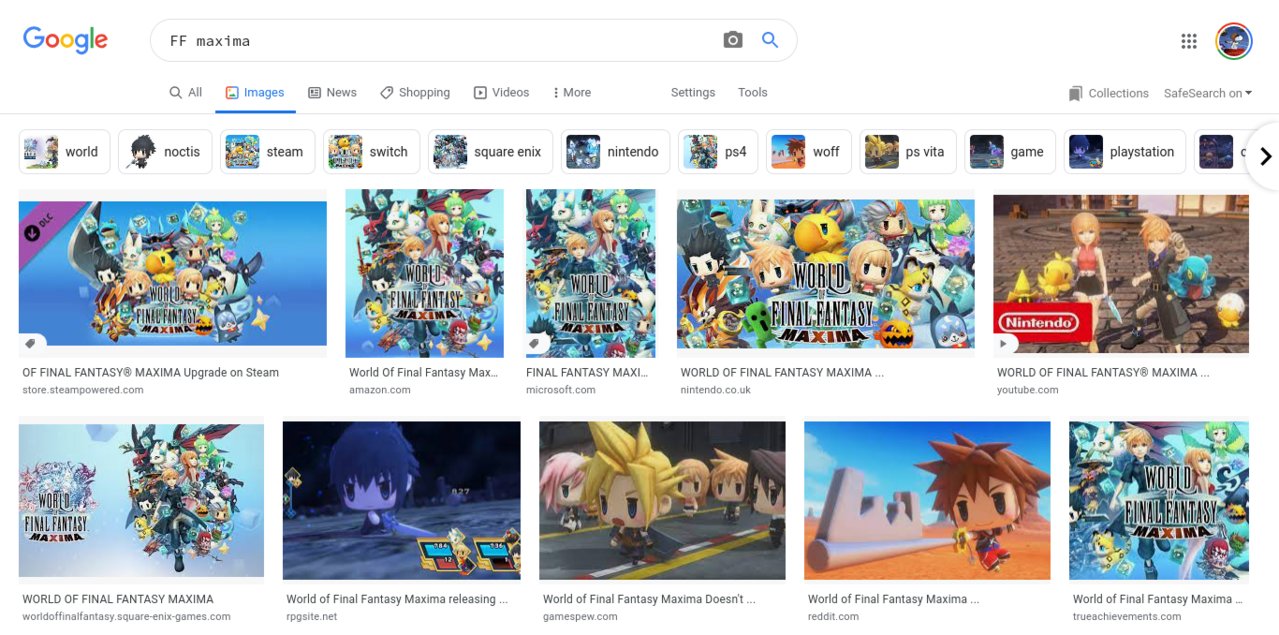The height and width of the screenshot is (635, 1279).
Task: Click the rpgsite.net source text
Action: coord(312,617)
